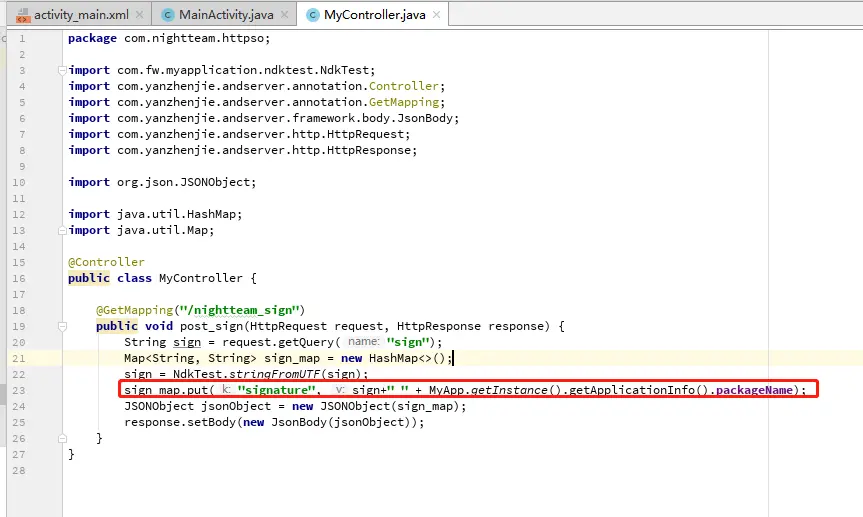Click the class icon on MyController.java tab

[313, 15]
